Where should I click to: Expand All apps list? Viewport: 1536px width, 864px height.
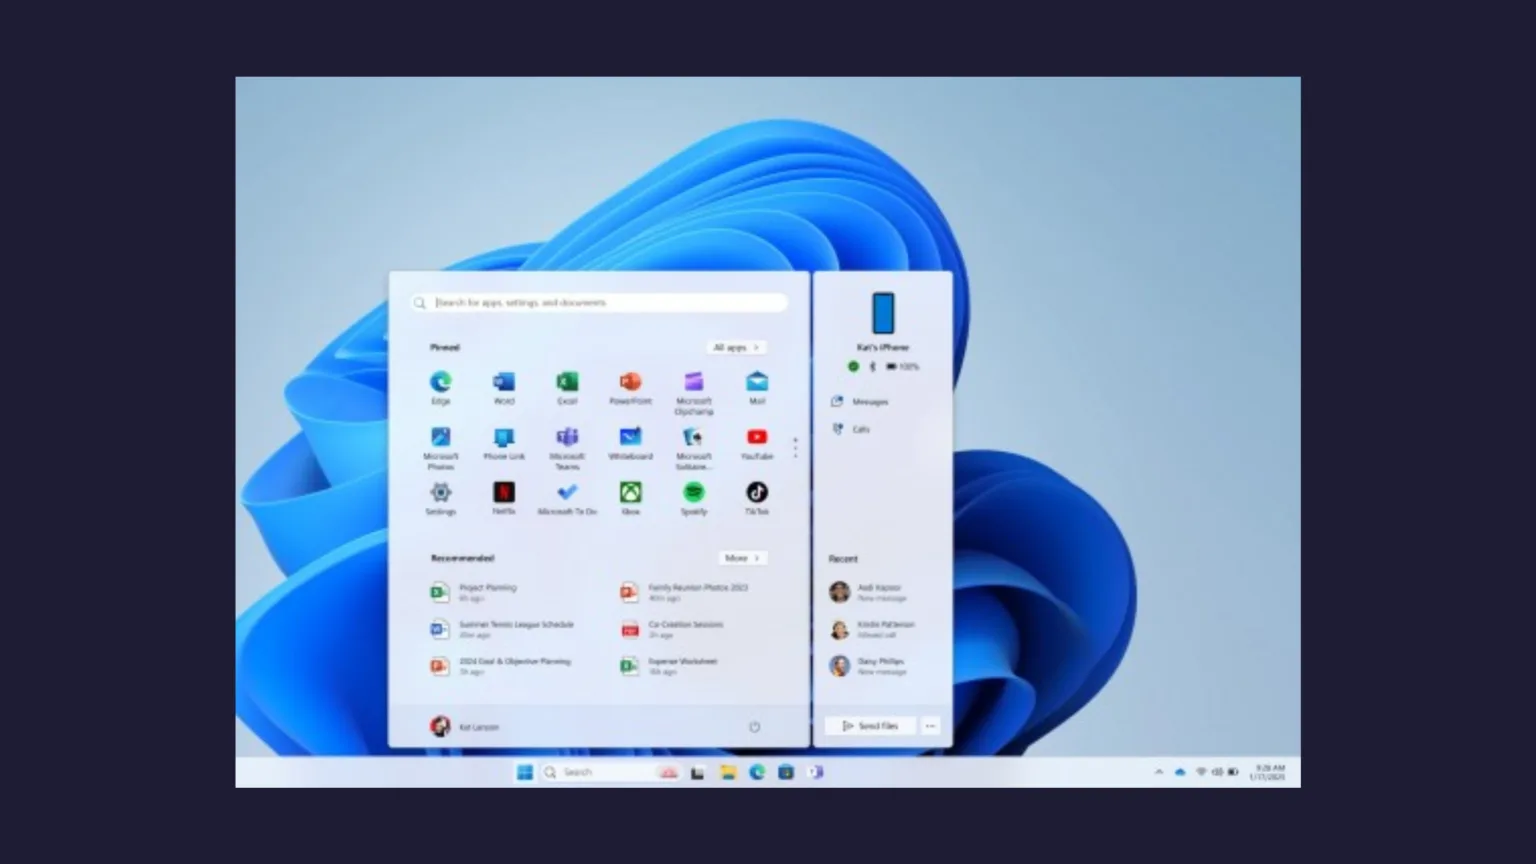(x=736, y=347)
